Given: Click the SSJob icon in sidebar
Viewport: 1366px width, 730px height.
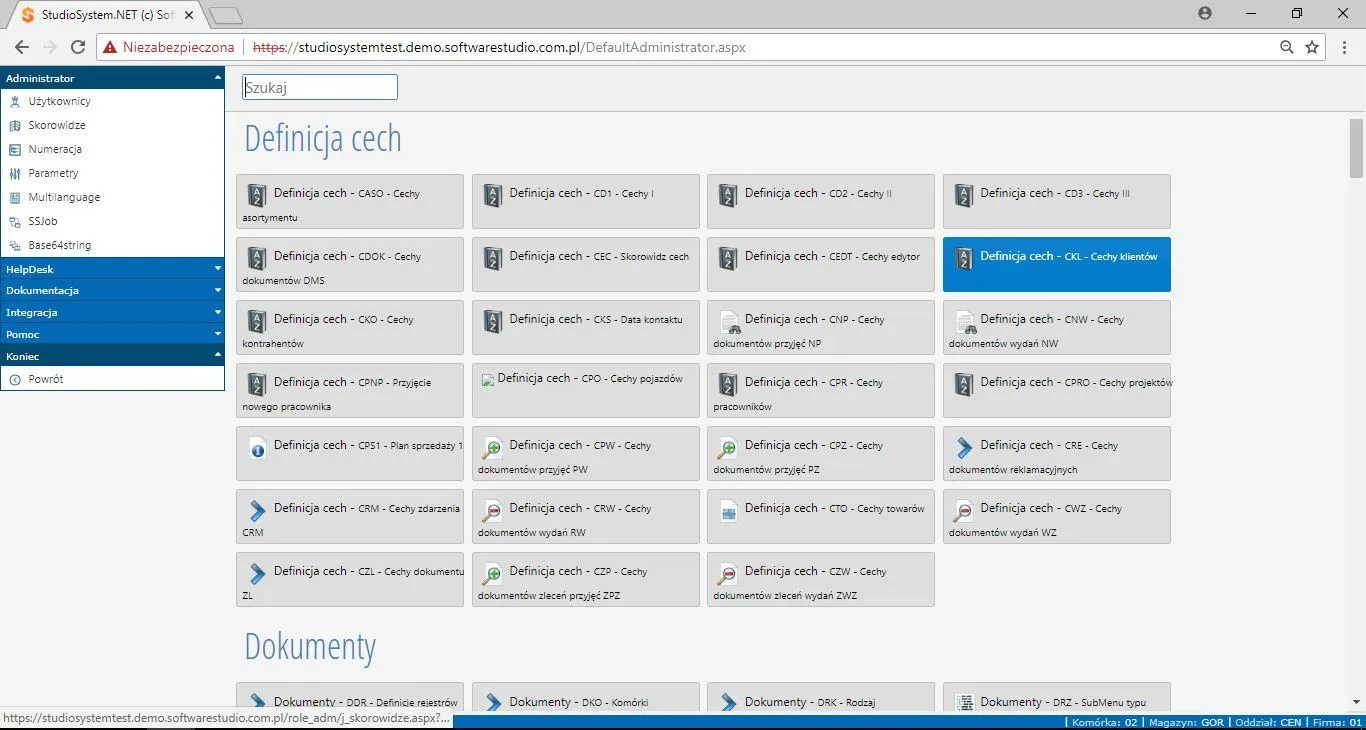Looking at the screenshot, I should coord(15,221).
